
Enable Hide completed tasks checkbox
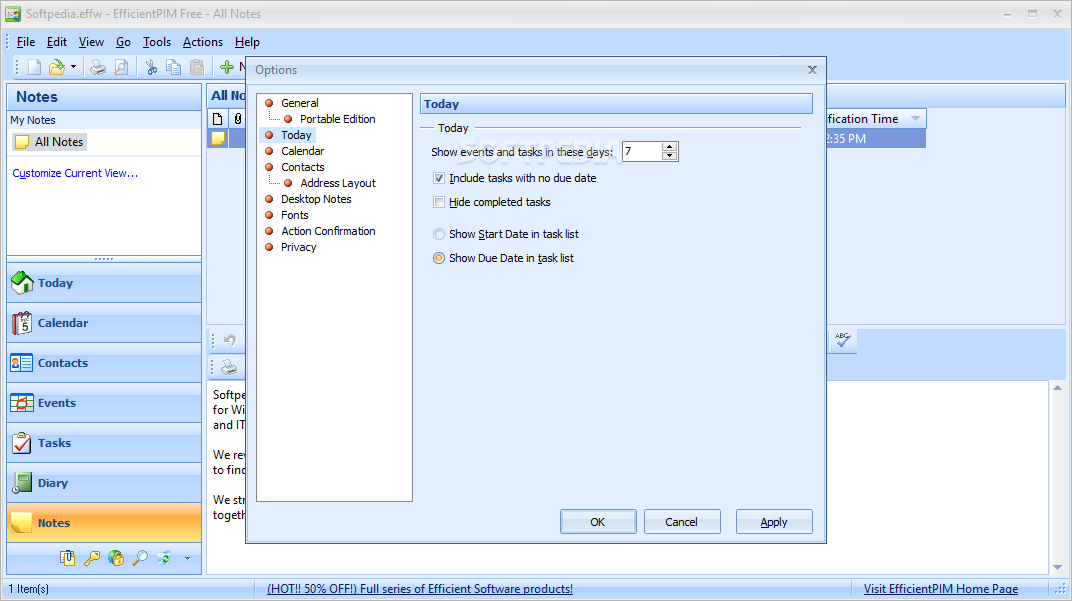coord(439,202)
